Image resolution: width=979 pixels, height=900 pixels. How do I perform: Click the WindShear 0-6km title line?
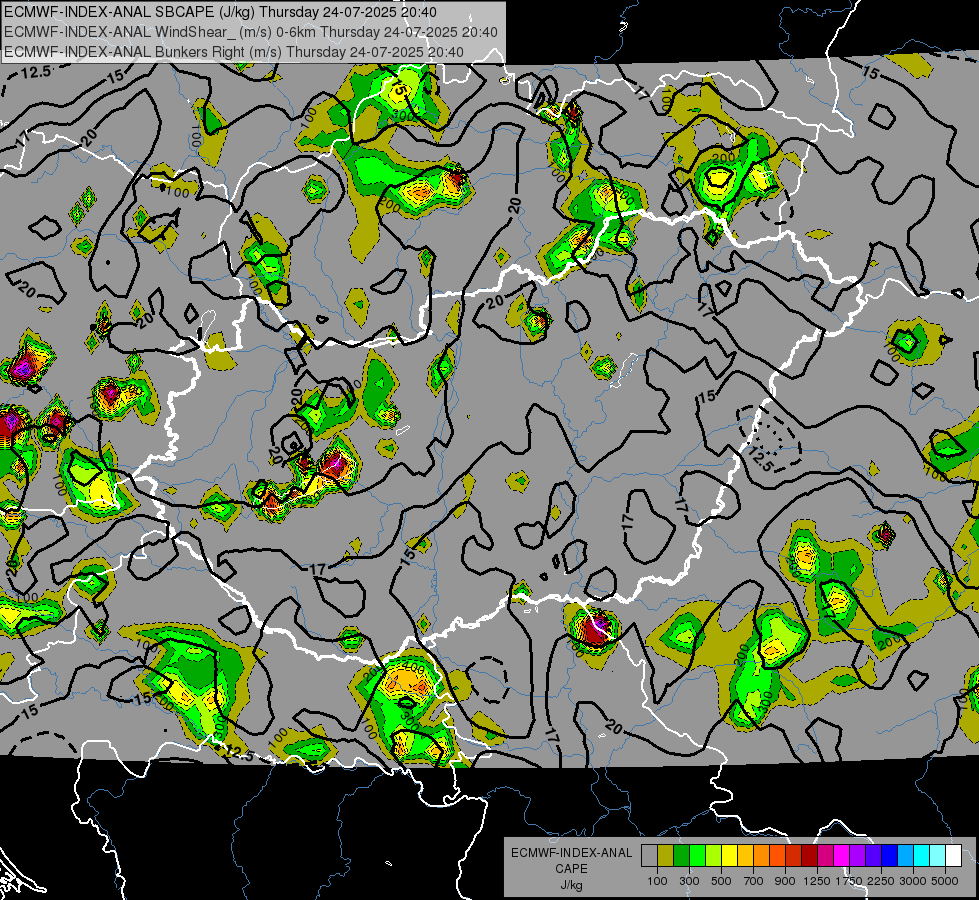tap(250, 32)
